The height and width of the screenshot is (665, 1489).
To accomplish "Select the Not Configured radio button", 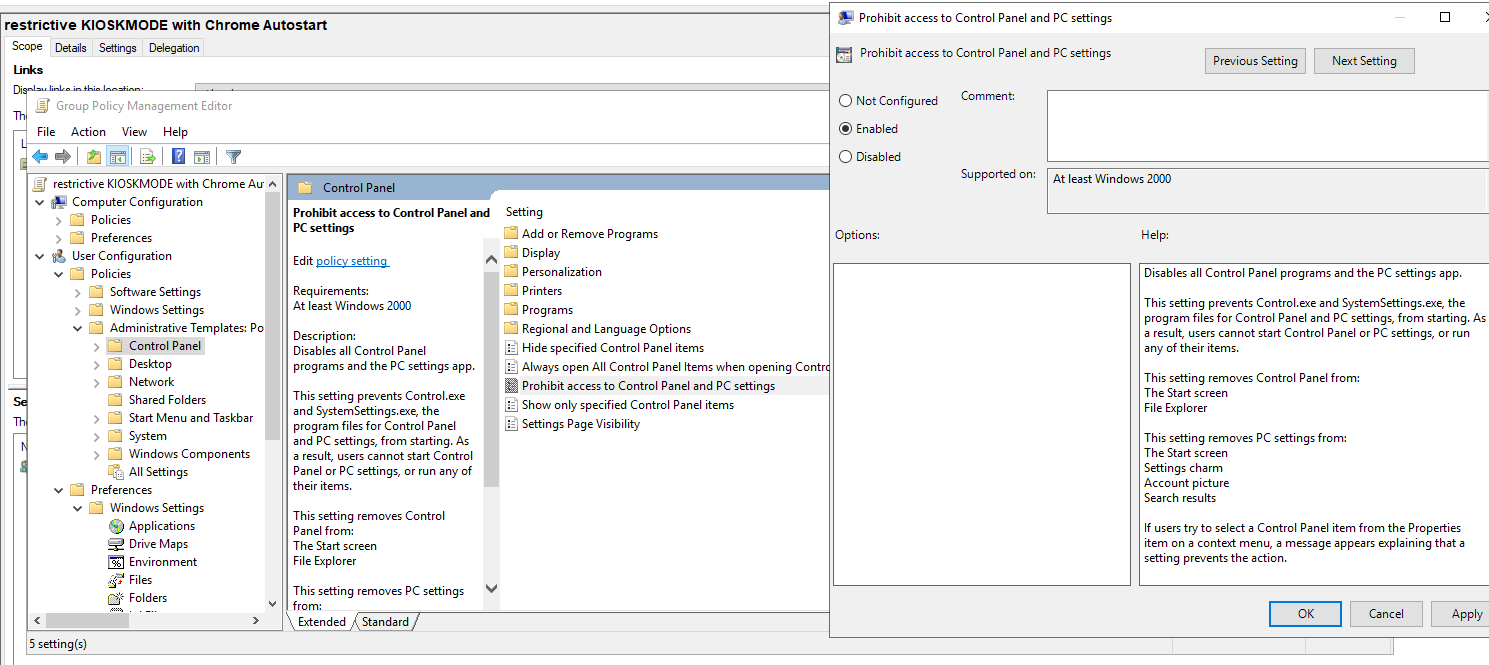I will [x=846, y=101].
